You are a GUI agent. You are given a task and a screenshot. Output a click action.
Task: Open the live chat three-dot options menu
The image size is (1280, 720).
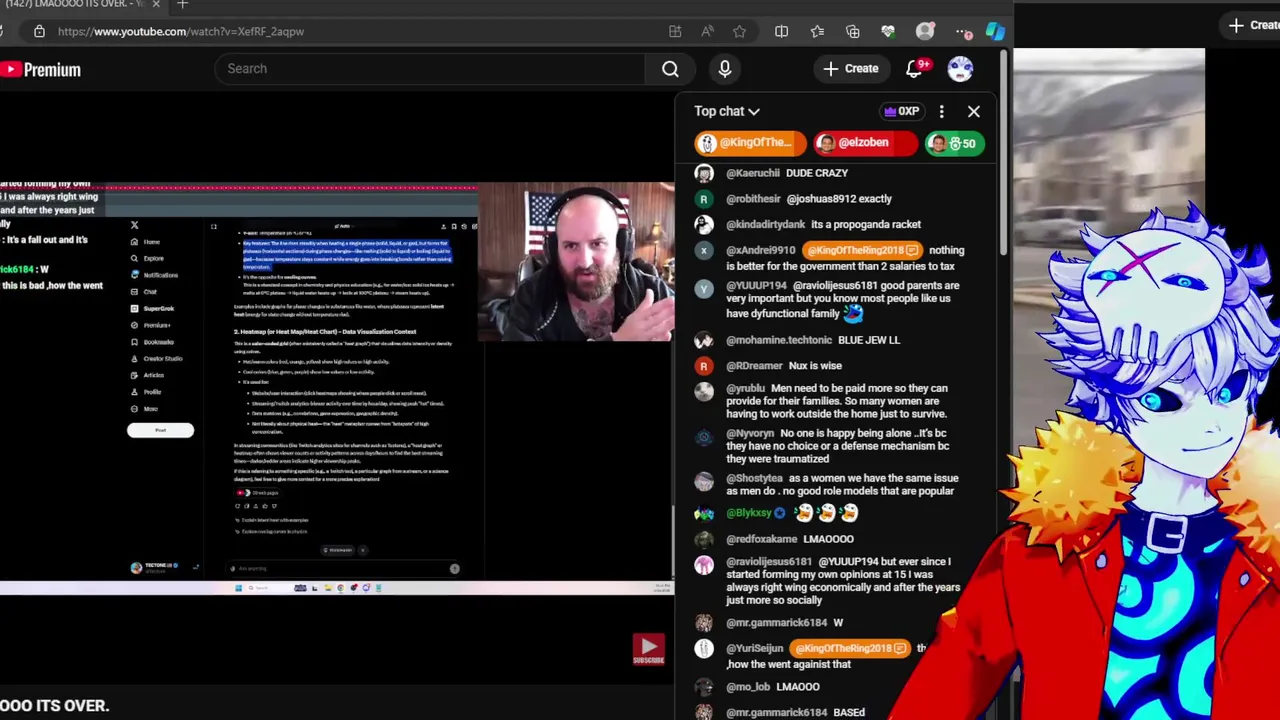click(941, 111)
